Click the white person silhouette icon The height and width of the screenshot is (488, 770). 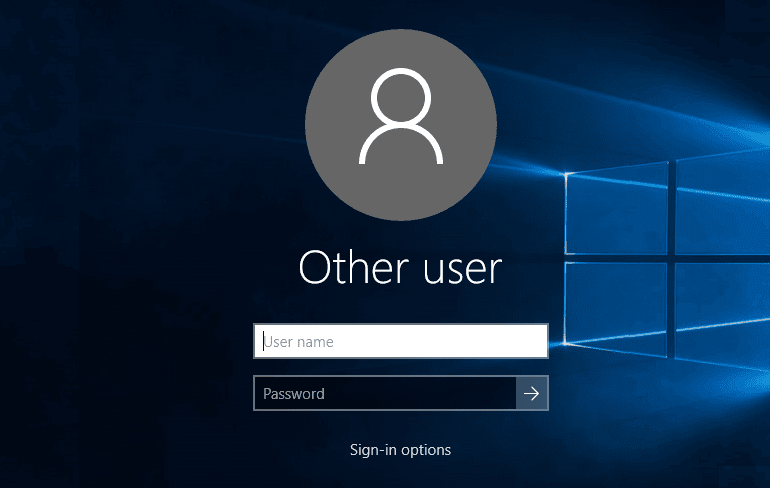tap(401, 116)
